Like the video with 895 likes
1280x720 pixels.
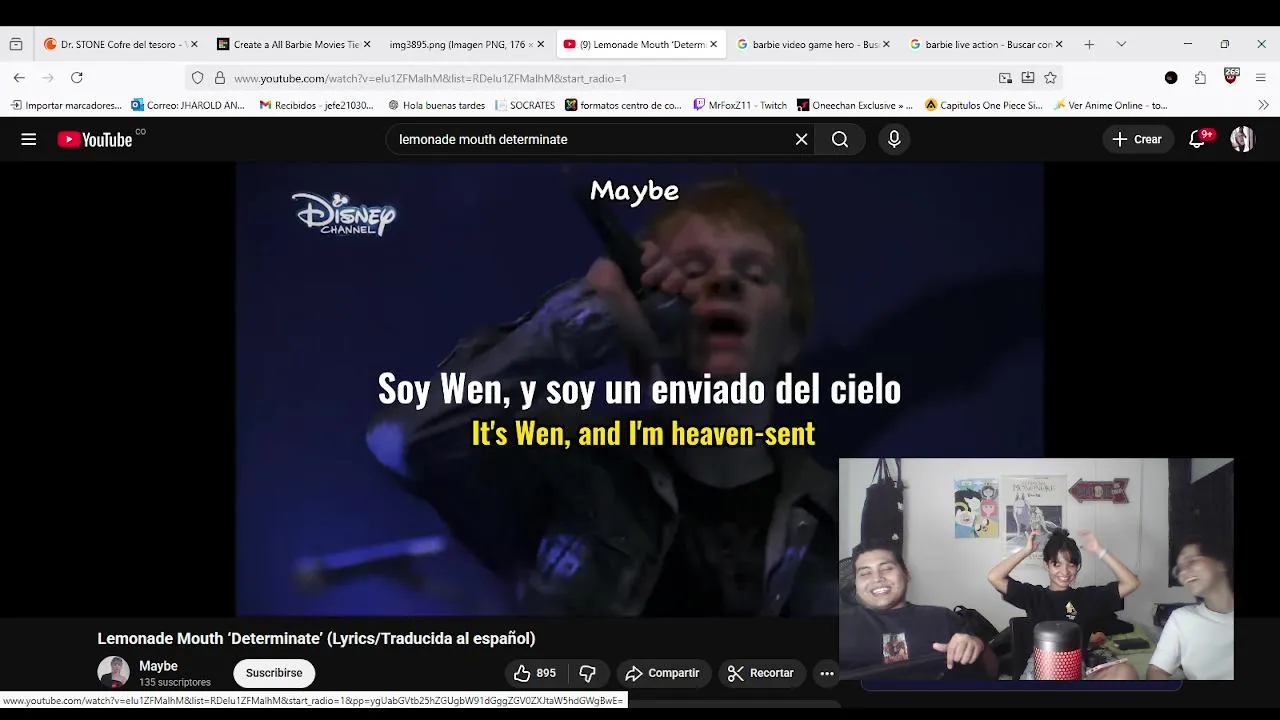tap(536, 673)
